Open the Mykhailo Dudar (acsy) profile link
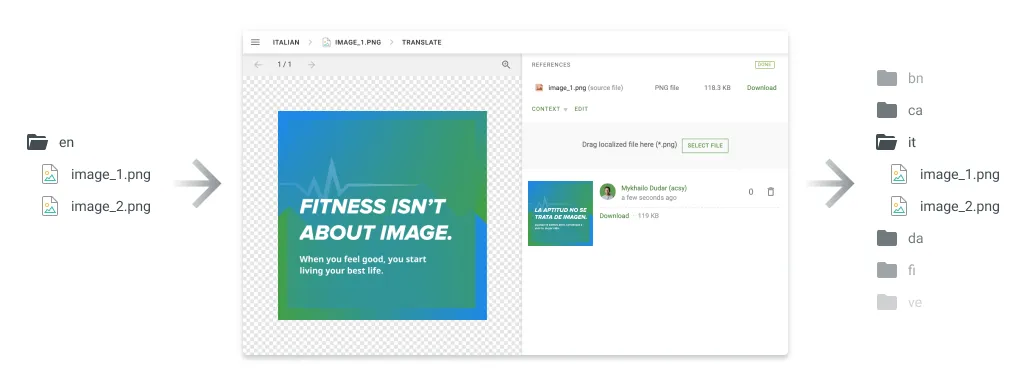Image resolution: width=1032 pixels, height=380 pixels. pos(654,188)
